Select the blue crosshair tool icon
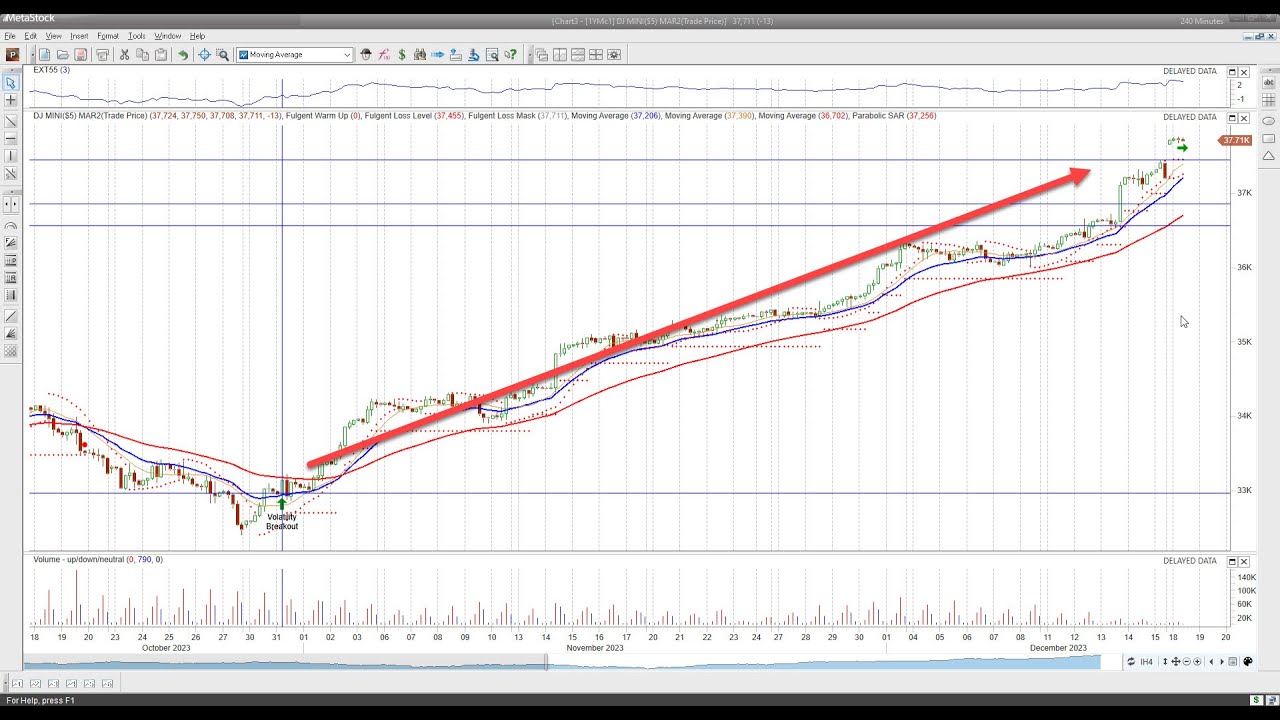This screenshot has height=720, width=1280. 204,55
